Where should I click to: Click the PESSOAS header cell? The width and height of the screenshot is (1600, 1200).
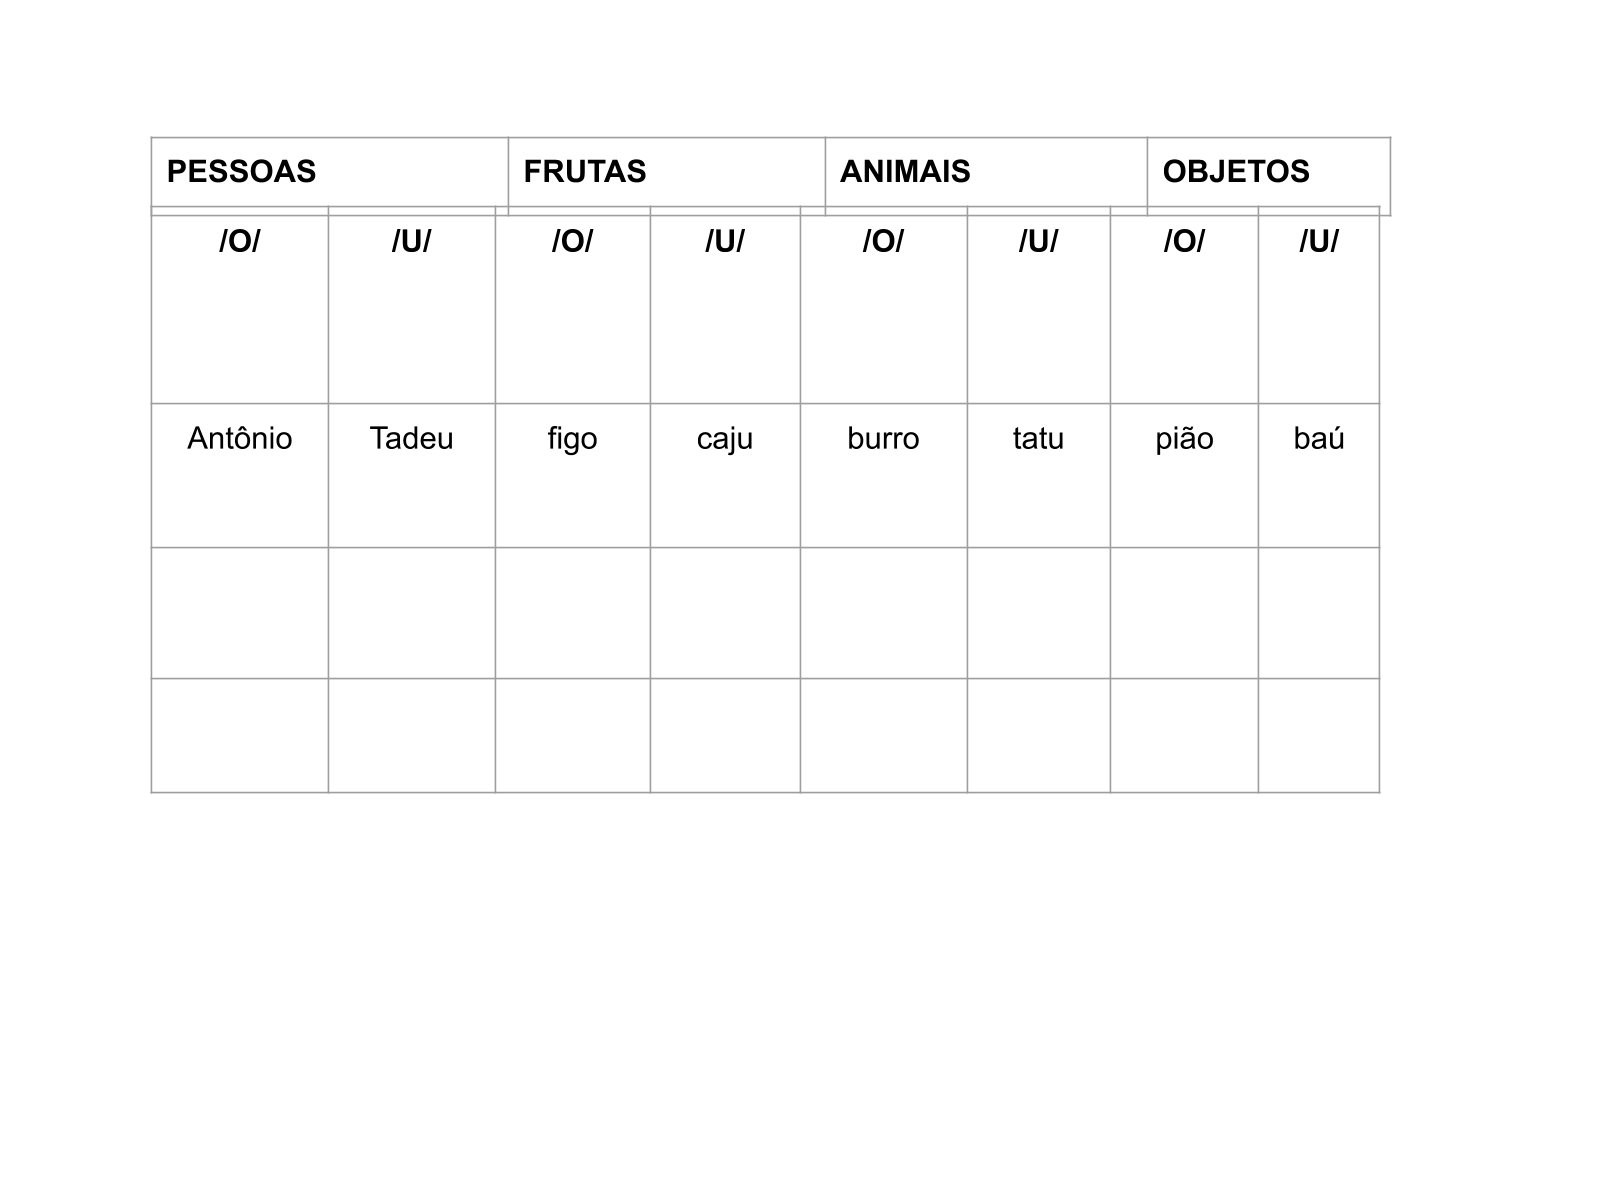coord(241,172)
